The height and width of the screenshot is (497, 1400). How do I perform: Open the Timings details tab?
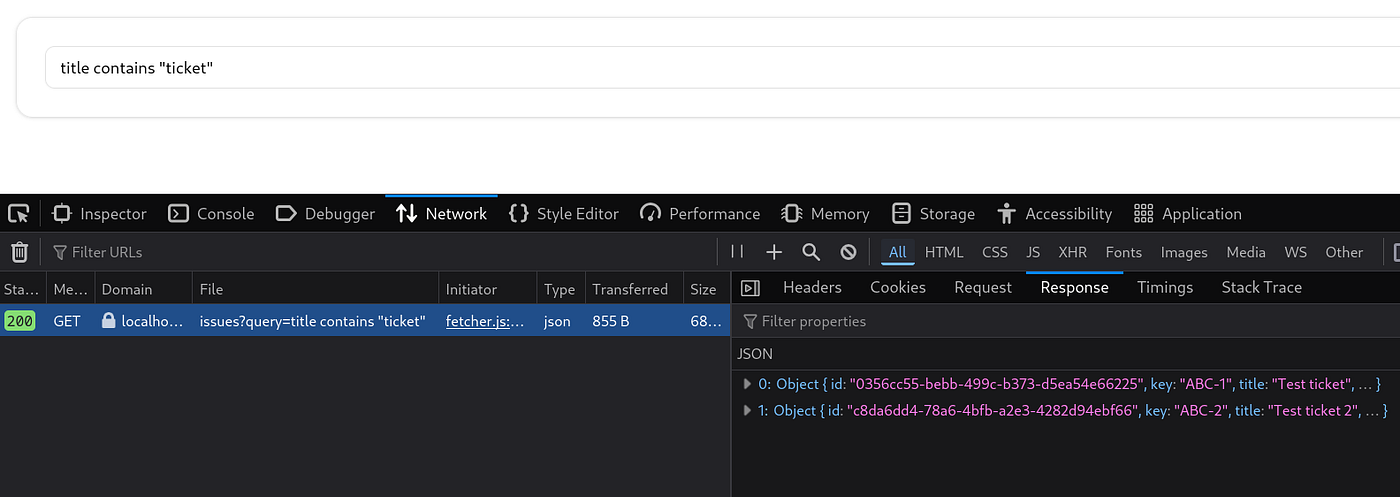point(1165,287)
